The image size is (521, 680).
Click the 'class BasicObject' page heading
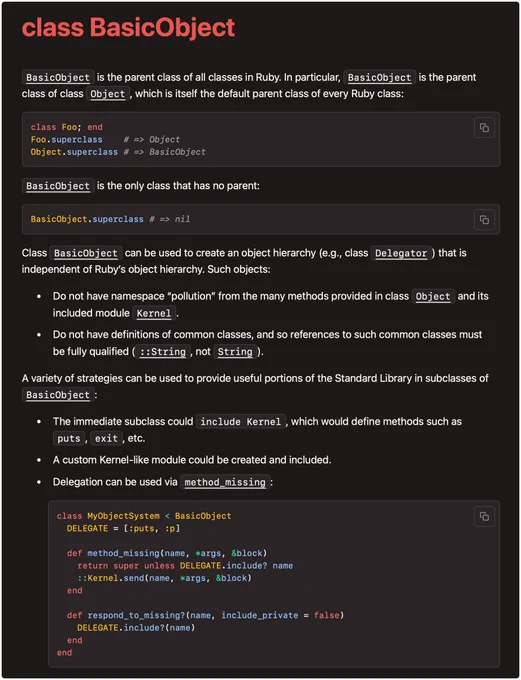pyautogui.click(x=128, y=27)
